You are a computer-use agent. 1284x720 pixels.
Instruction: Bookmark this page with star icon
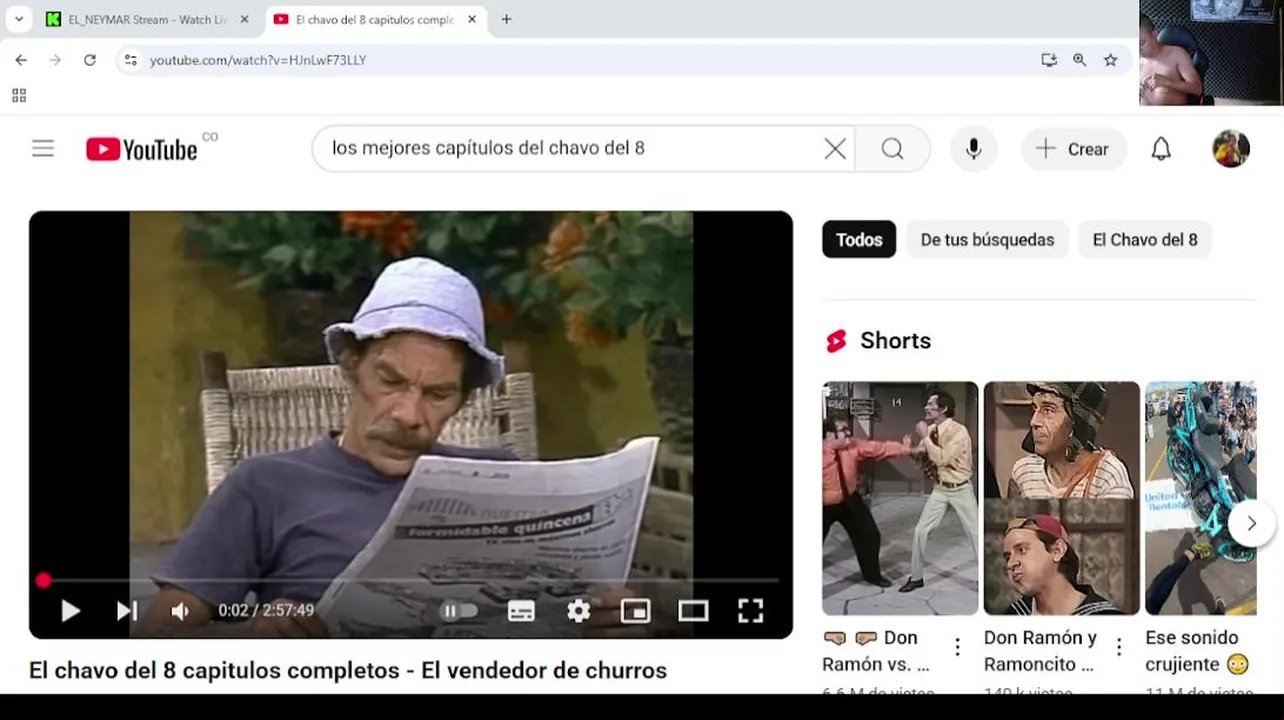pyautogui.click(x=1110, y=60)
